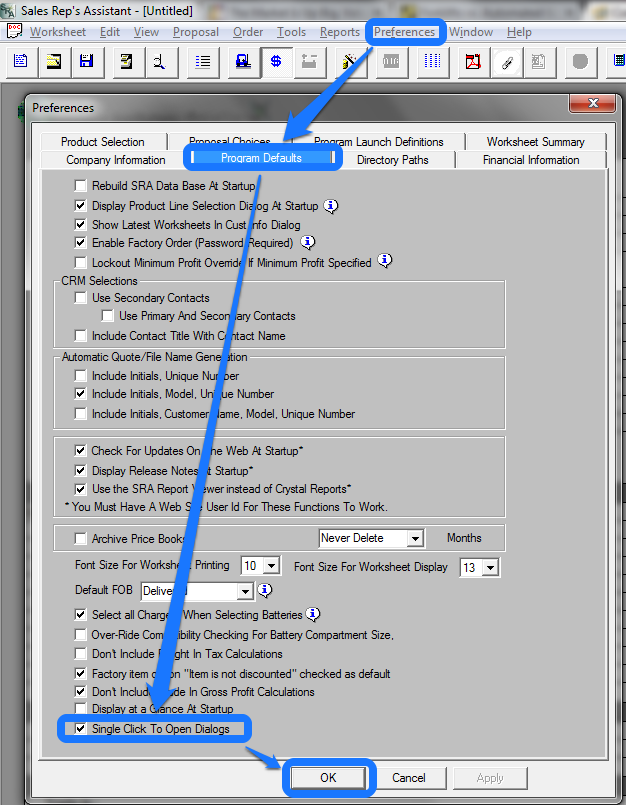Click the paperclip attachment toolbar icon

point(507,62)
